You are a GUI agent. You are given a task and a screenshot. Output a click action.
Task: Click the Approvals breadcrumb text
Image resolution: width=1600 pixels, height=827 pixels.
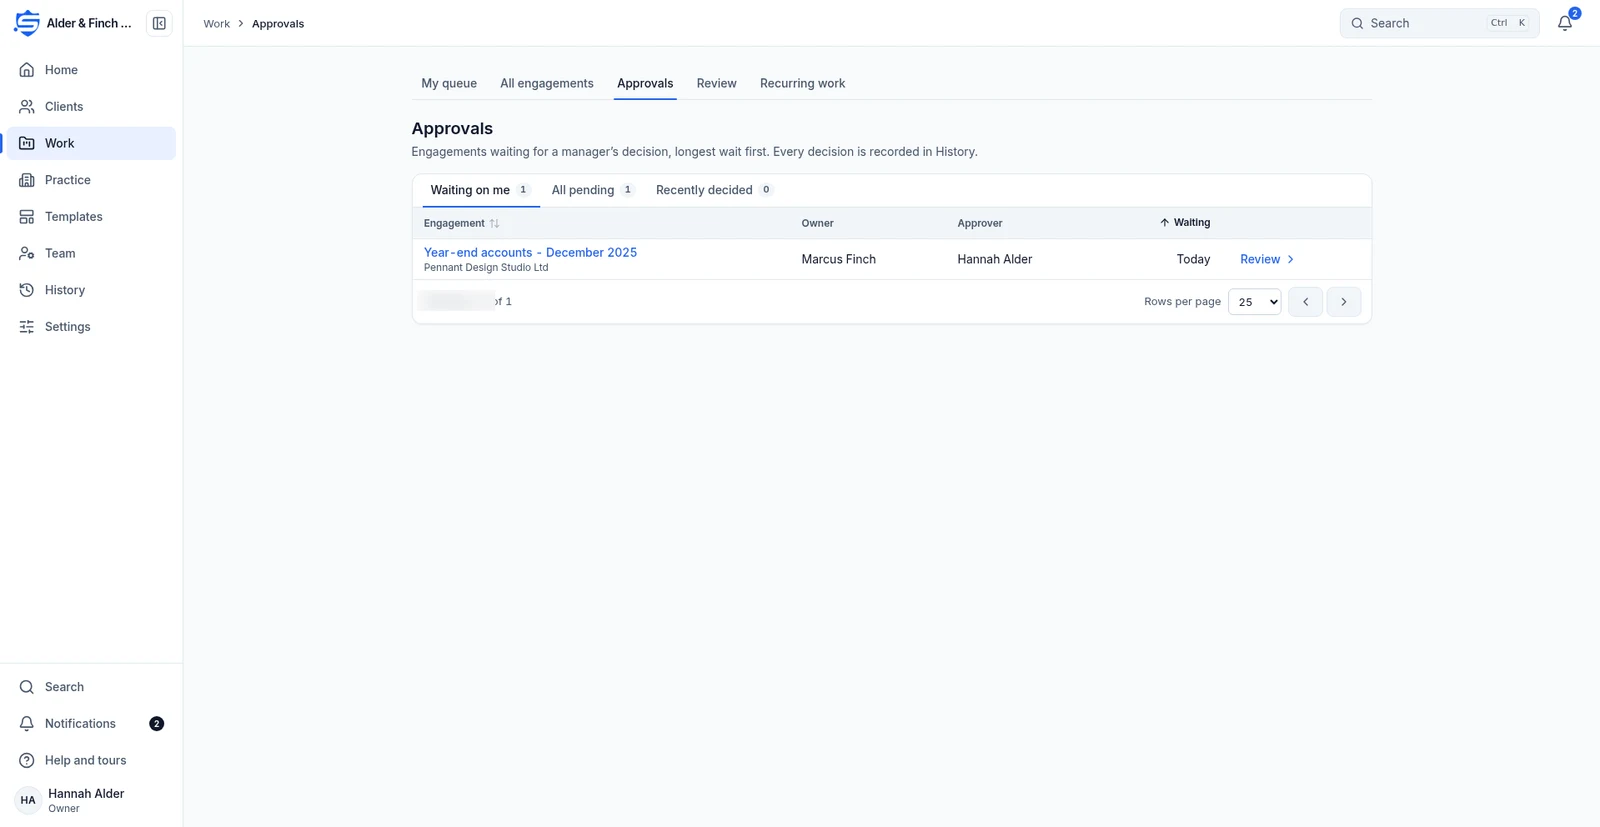click(x=278, y=23)
